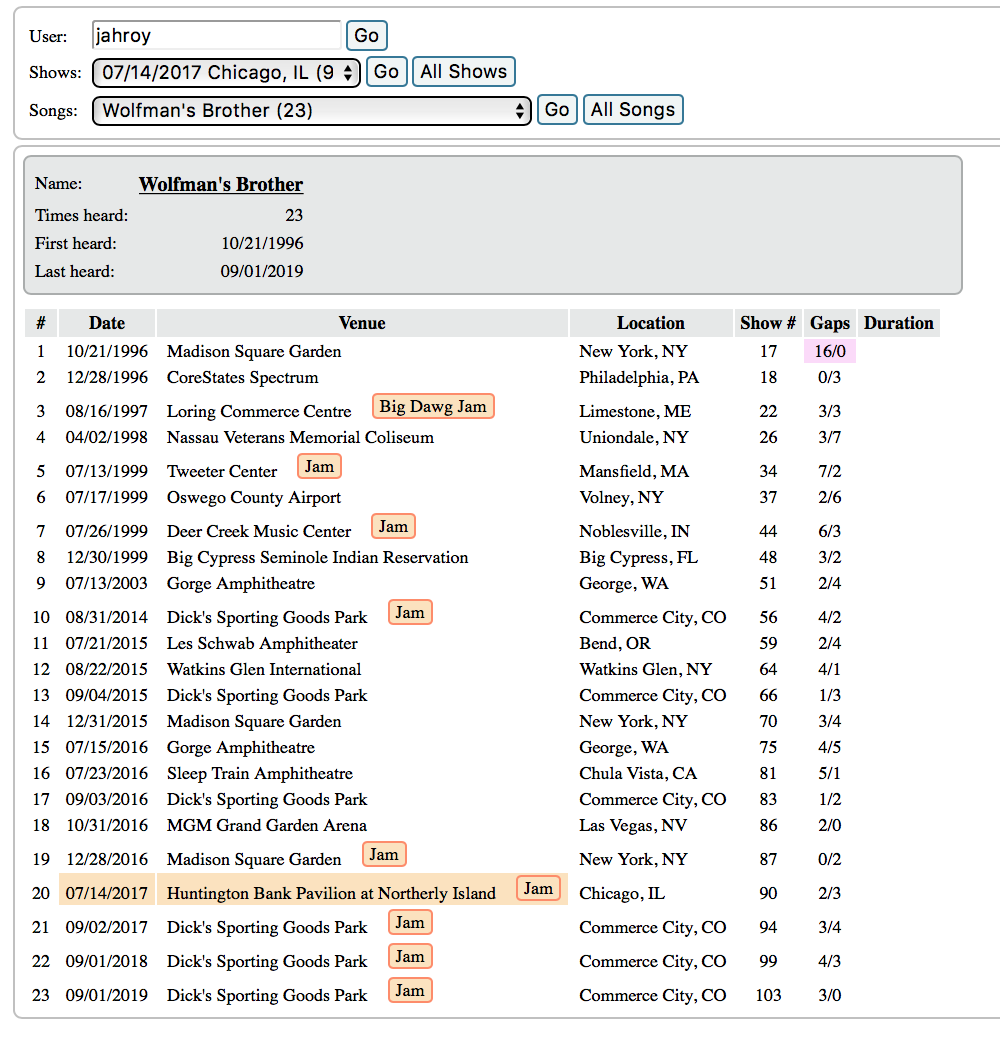The width and height of the screenshot is (1000, 1044).
Task: Open the All Shows list
Action: [463, 72]
